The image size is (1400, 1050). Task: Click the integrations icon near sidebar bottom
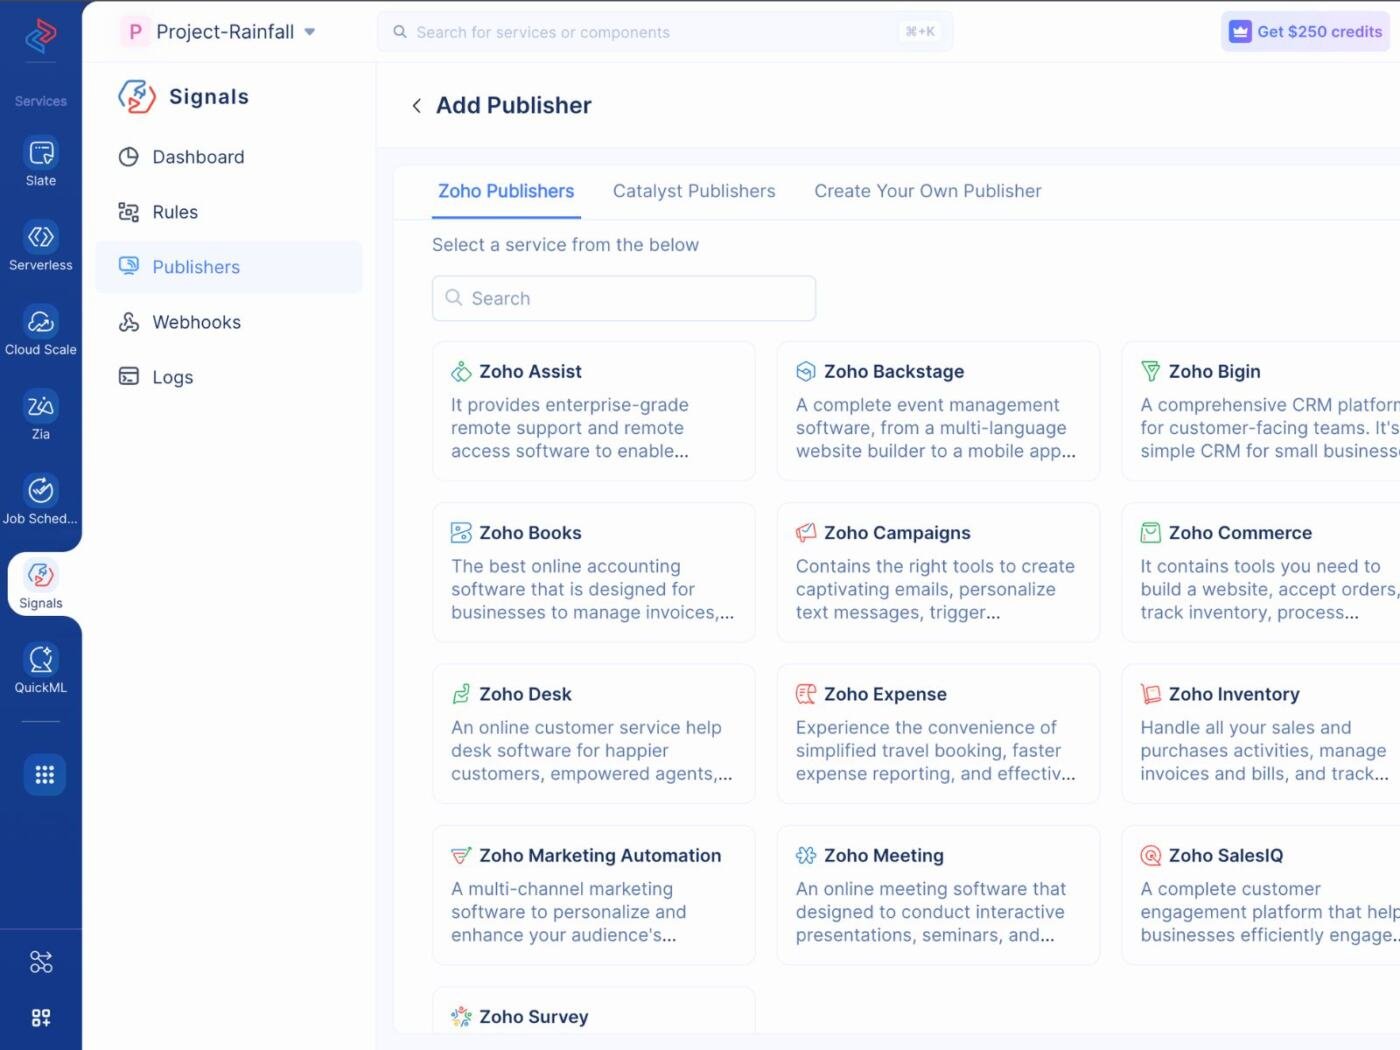[41, 962]
